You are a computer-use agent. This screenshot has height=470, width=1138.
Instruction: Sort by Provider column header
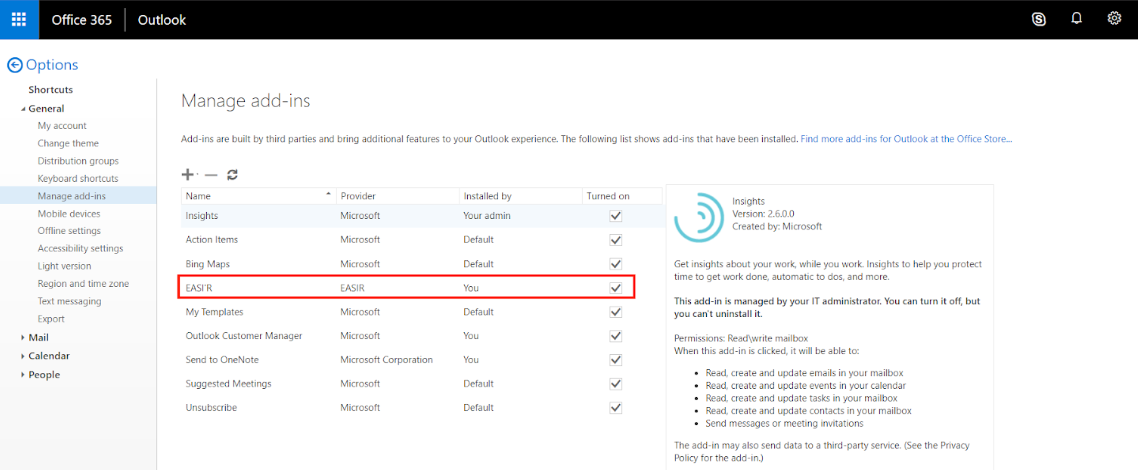coord(398,196)
